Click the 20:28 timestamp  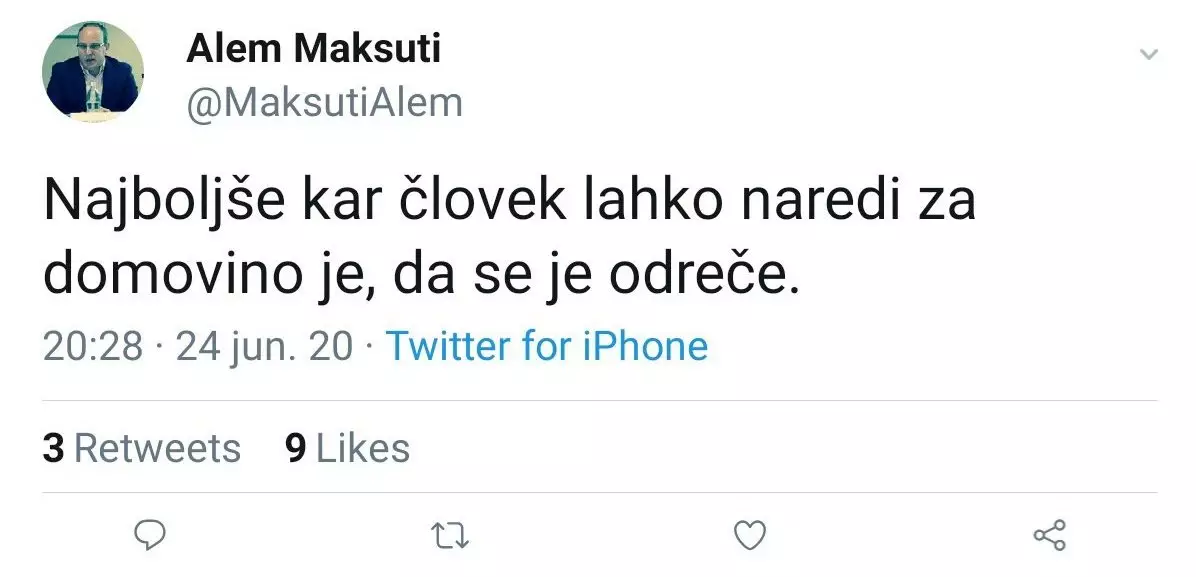94,347
